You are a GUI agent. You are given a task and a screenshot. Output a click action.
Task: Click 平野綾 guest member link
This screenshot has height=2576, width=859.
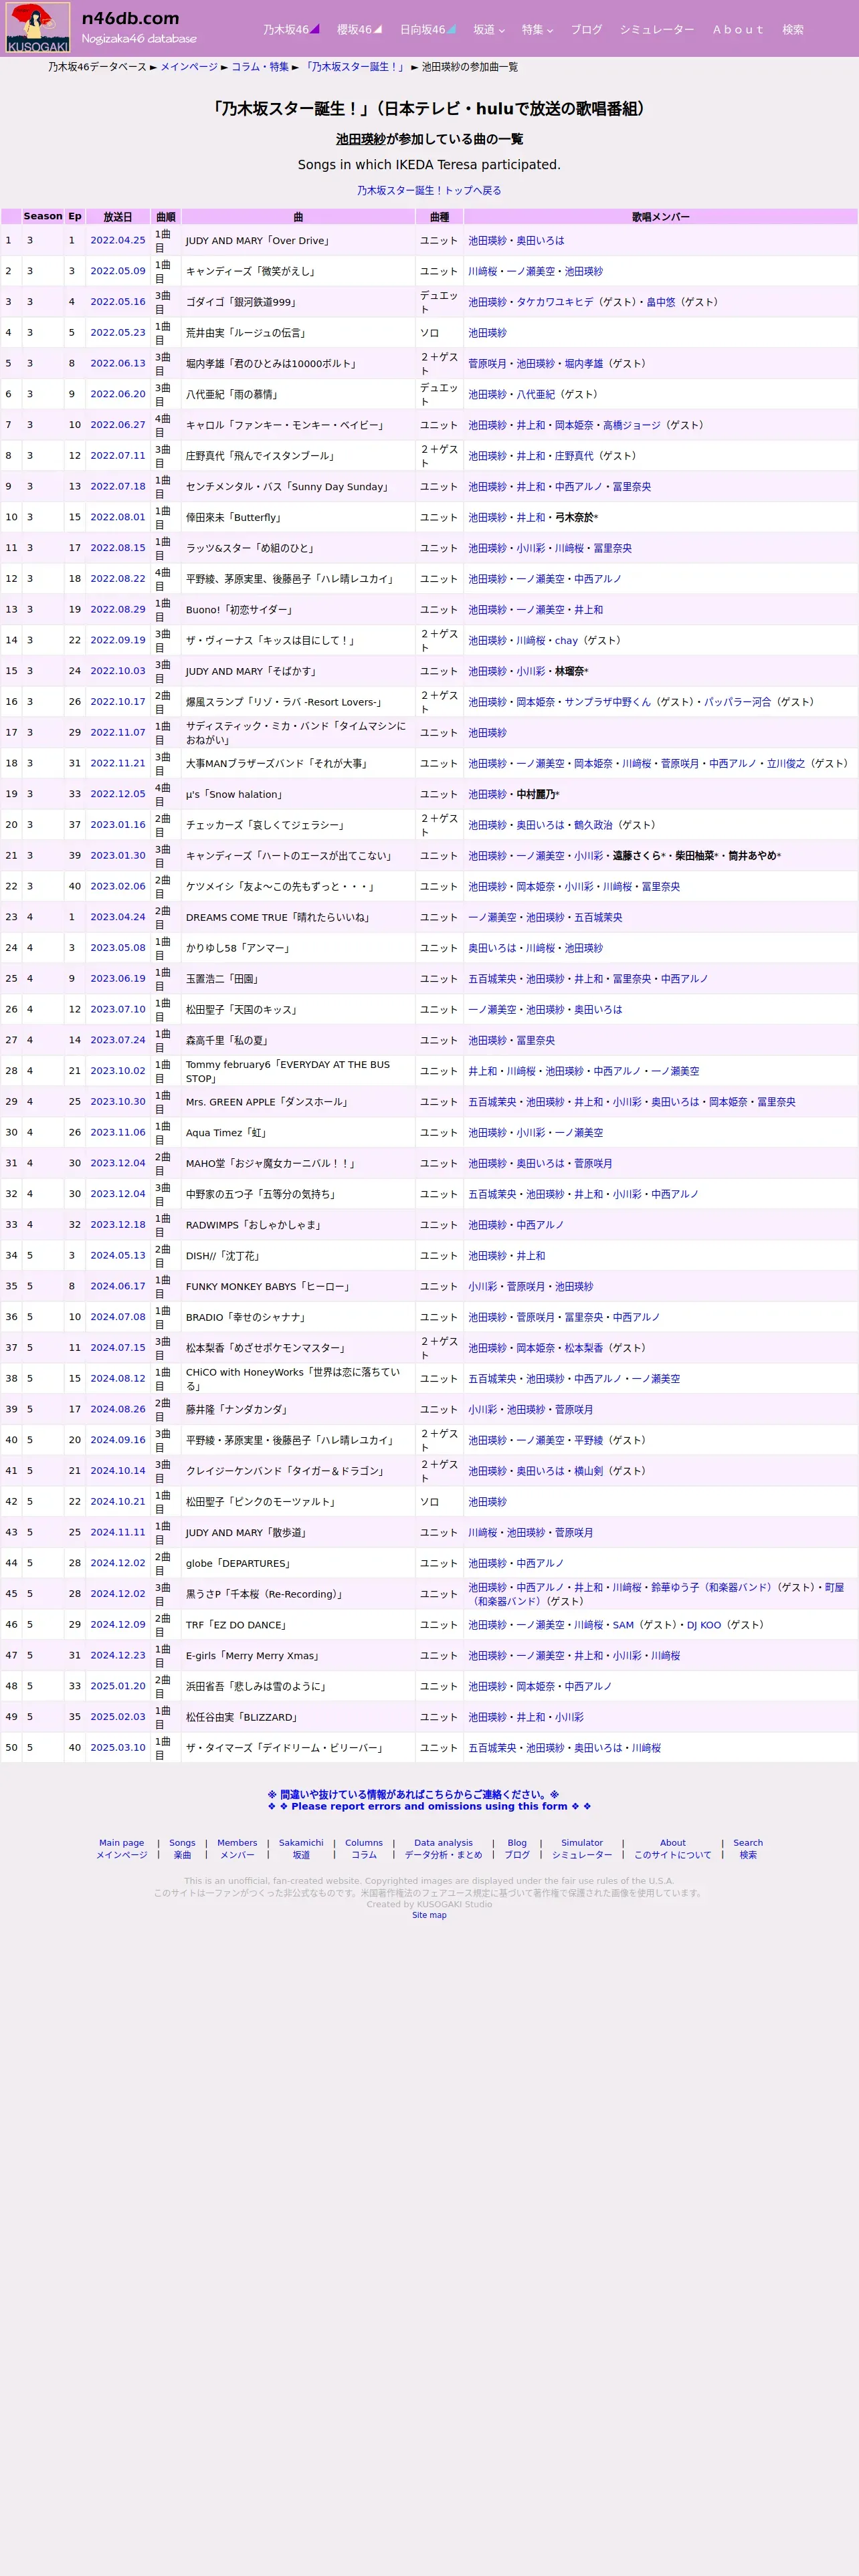(x=589, y=1441)
